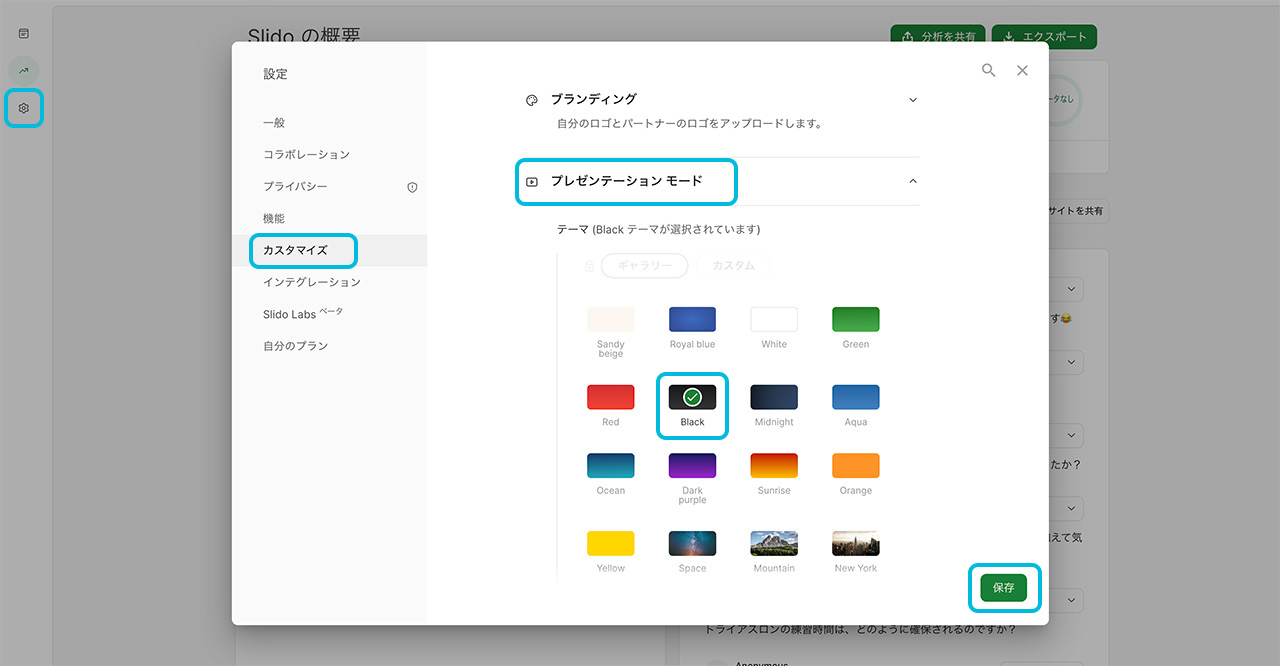Click the 分析を共有 button behind dialog

[939, 37]
